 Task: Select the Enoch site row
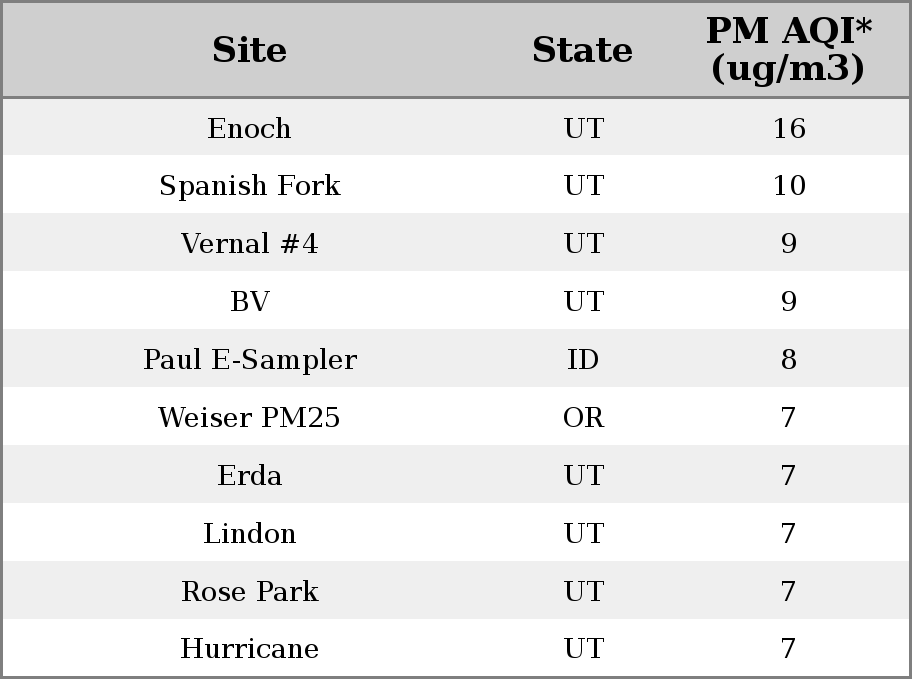(x=456, y=127)
